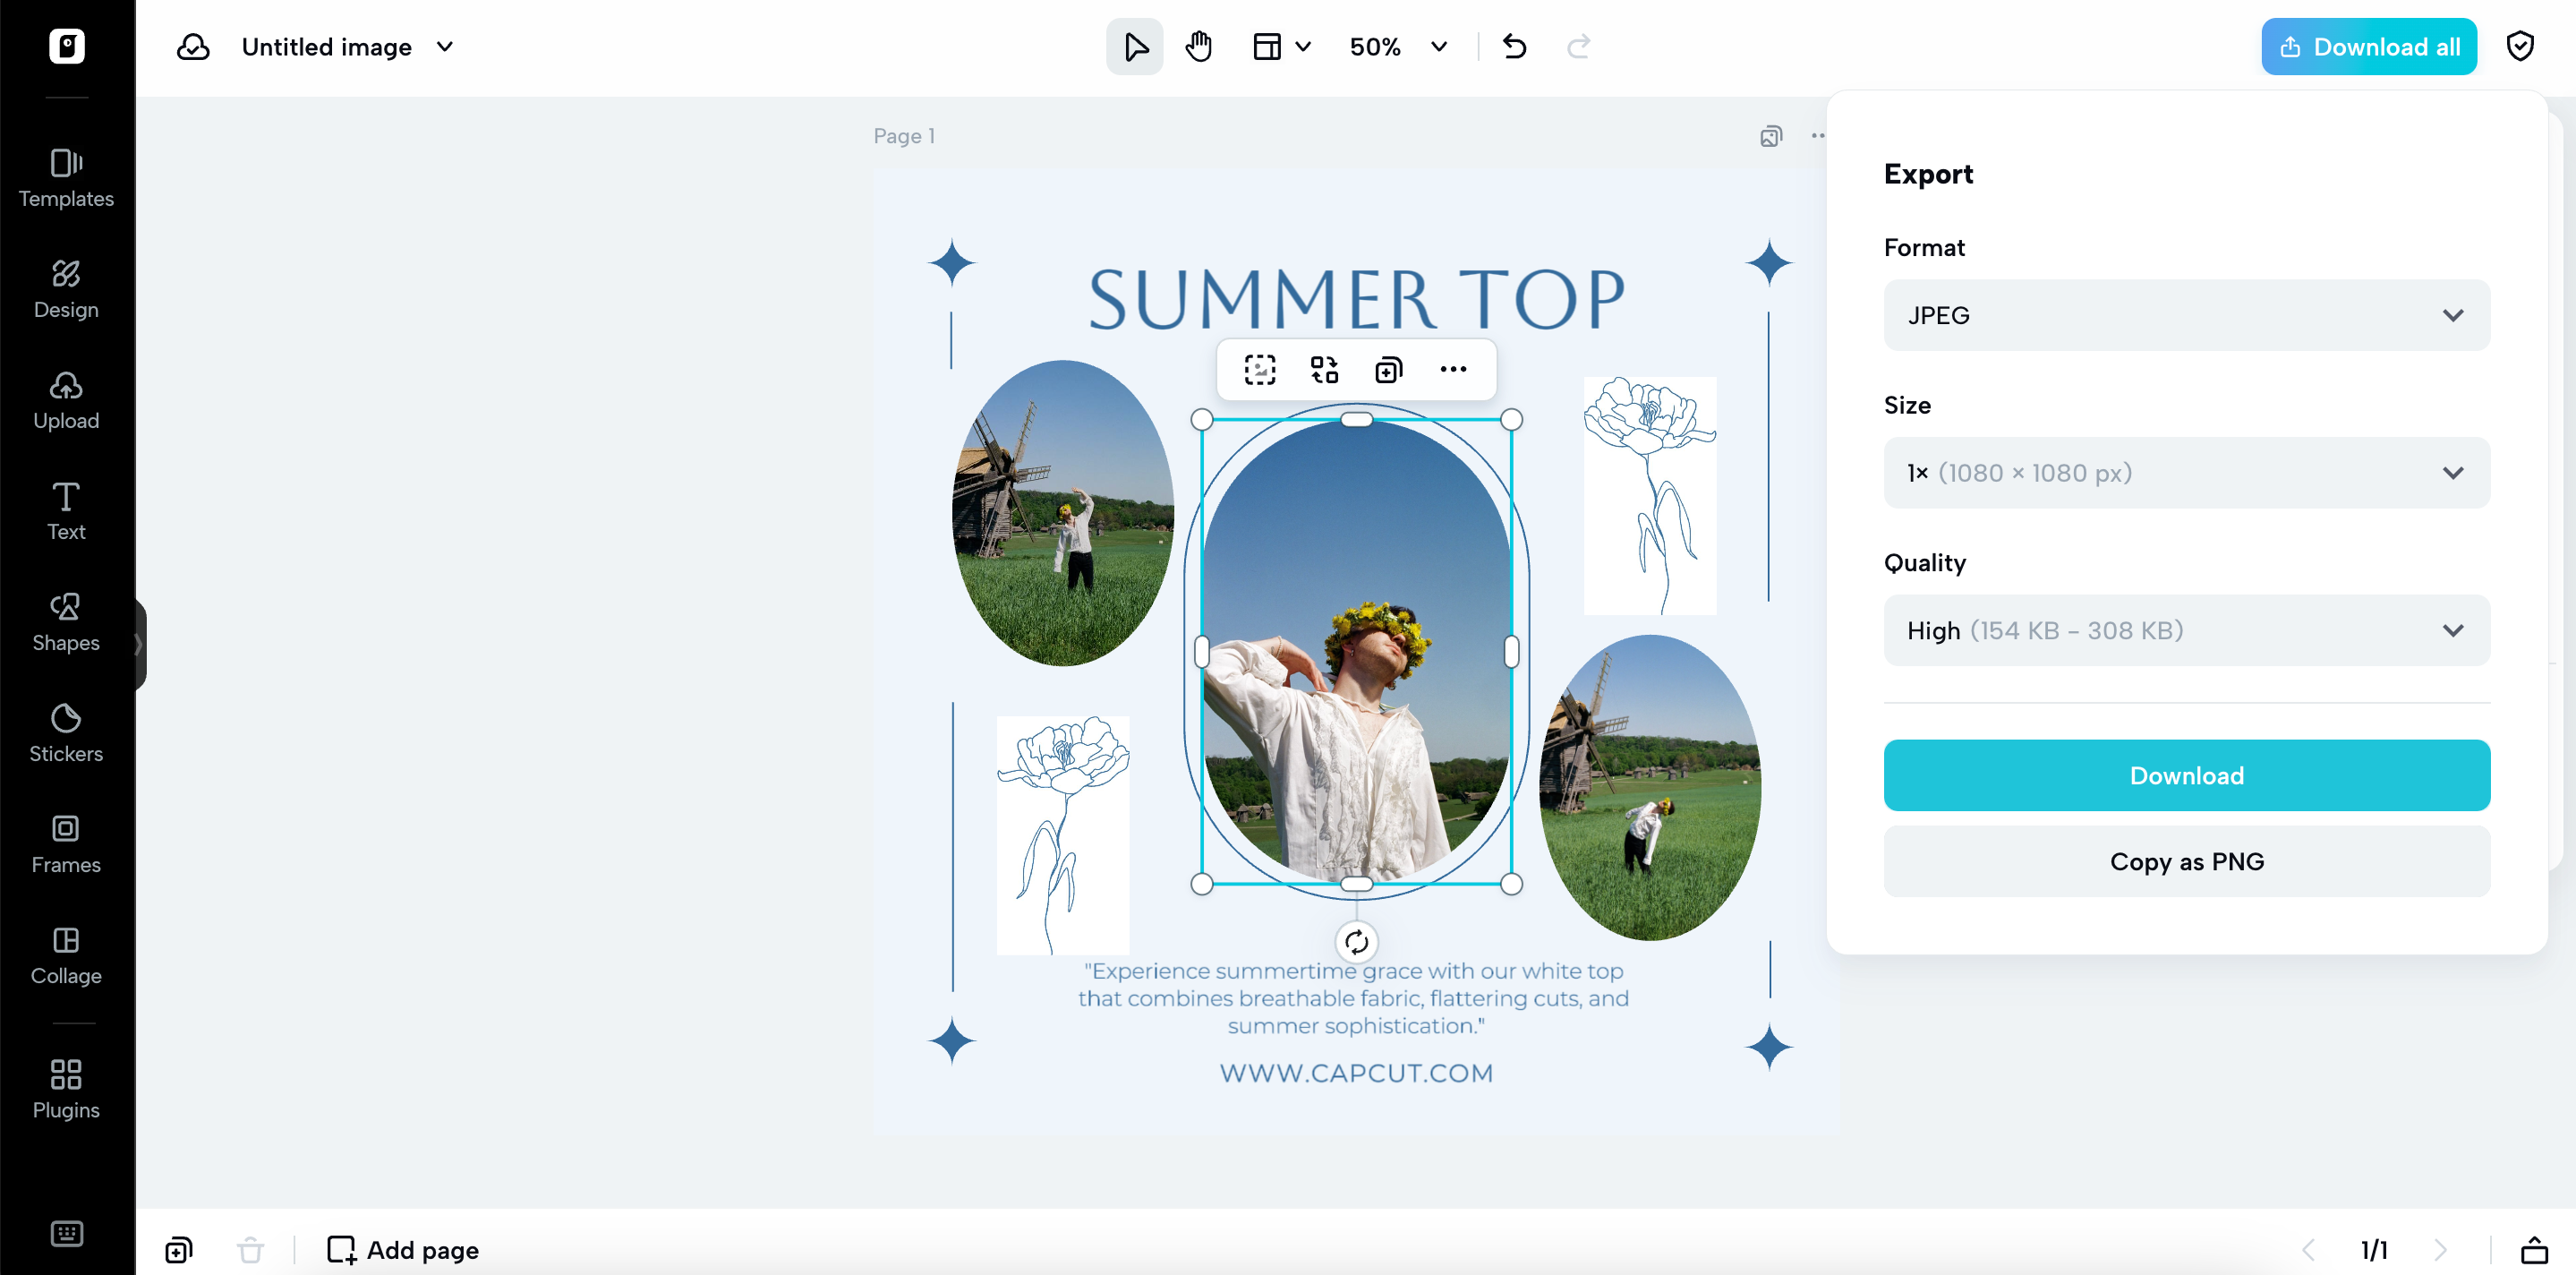2576x1275 pixels.
Task: Expand the JPEG format dropdown
Action: coord(2186,315)
